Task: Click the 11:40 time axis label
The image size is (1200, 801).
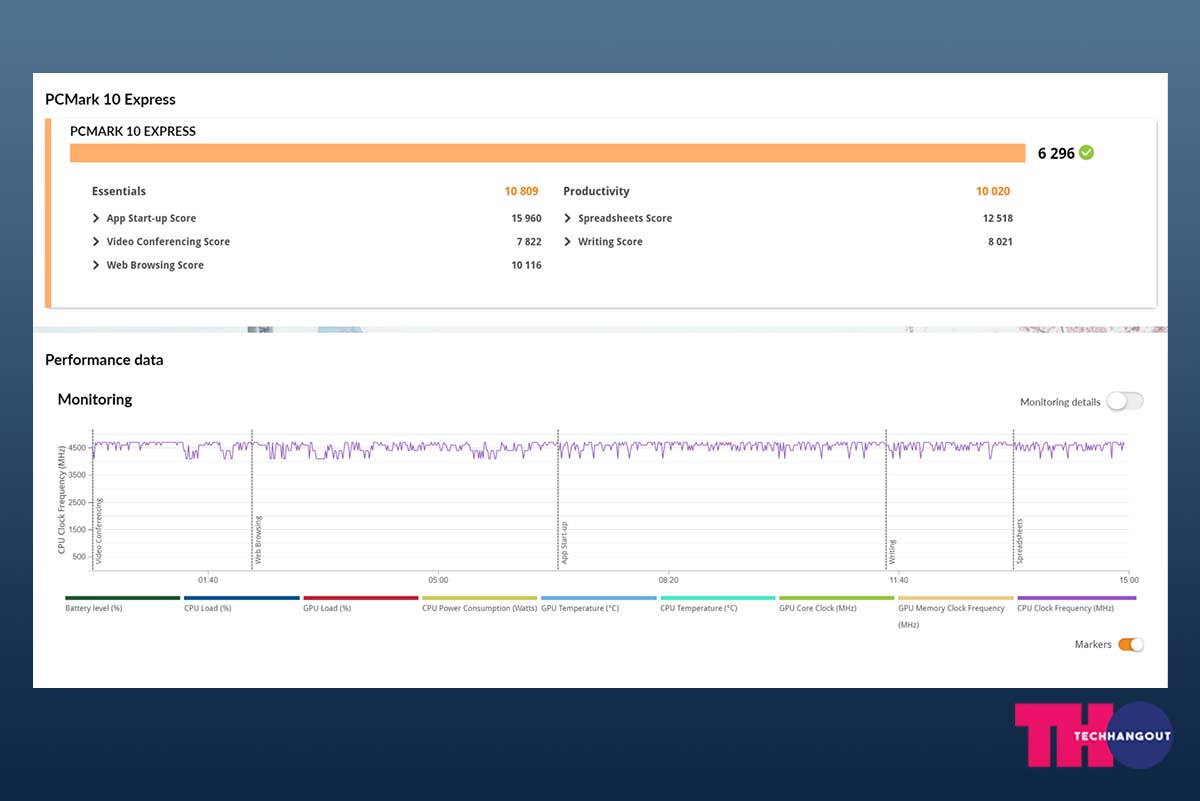Action: (x=898, y=580)
